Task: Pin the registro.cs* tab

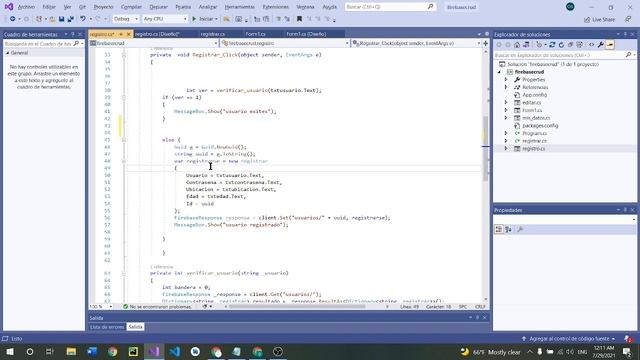Action: click(x=121, y=34)
